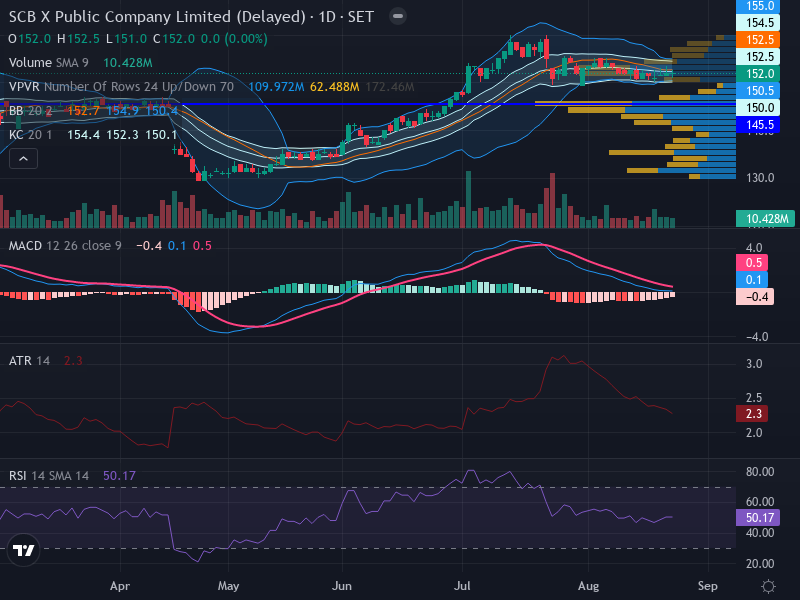Click the market status pill icon beside SET
The height and width of the screenshot is (600, 800).
[x=397, y=17]
